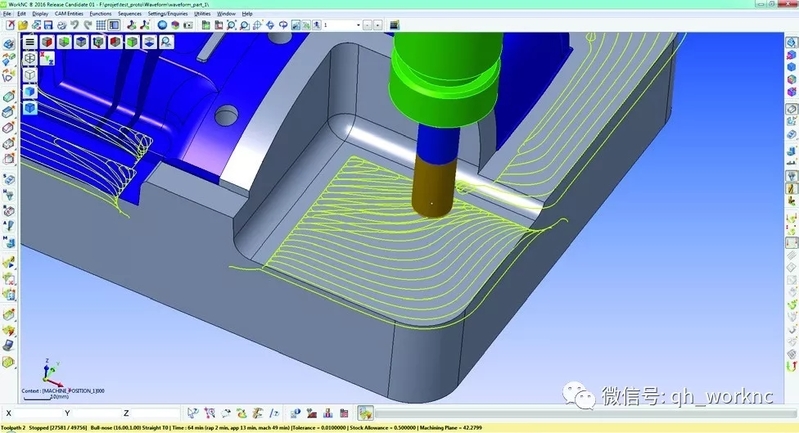Open the Utilities menu
This screenshot has height=433, width=799.
pyautogui.click(x=202, y=14)
